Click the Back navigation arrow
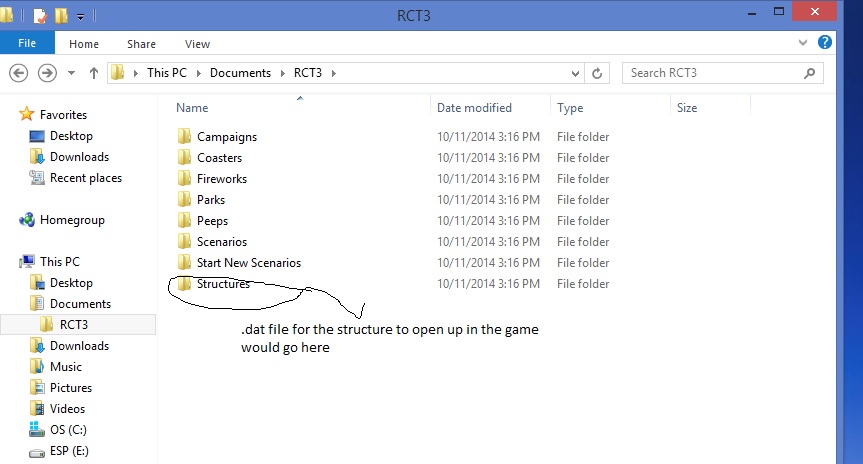 (x=18, y=73)
